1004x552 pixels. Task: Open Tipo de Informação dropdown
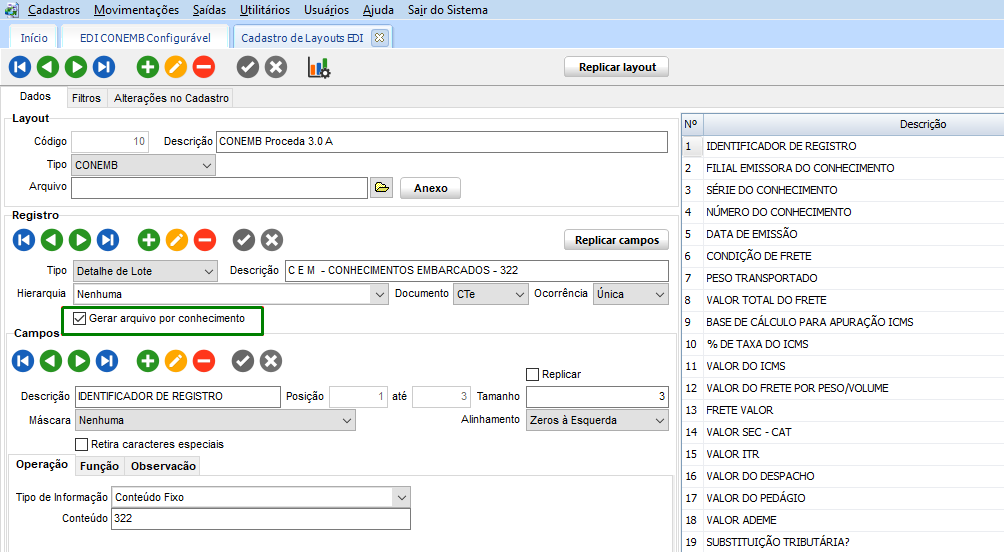pos(401,497)
